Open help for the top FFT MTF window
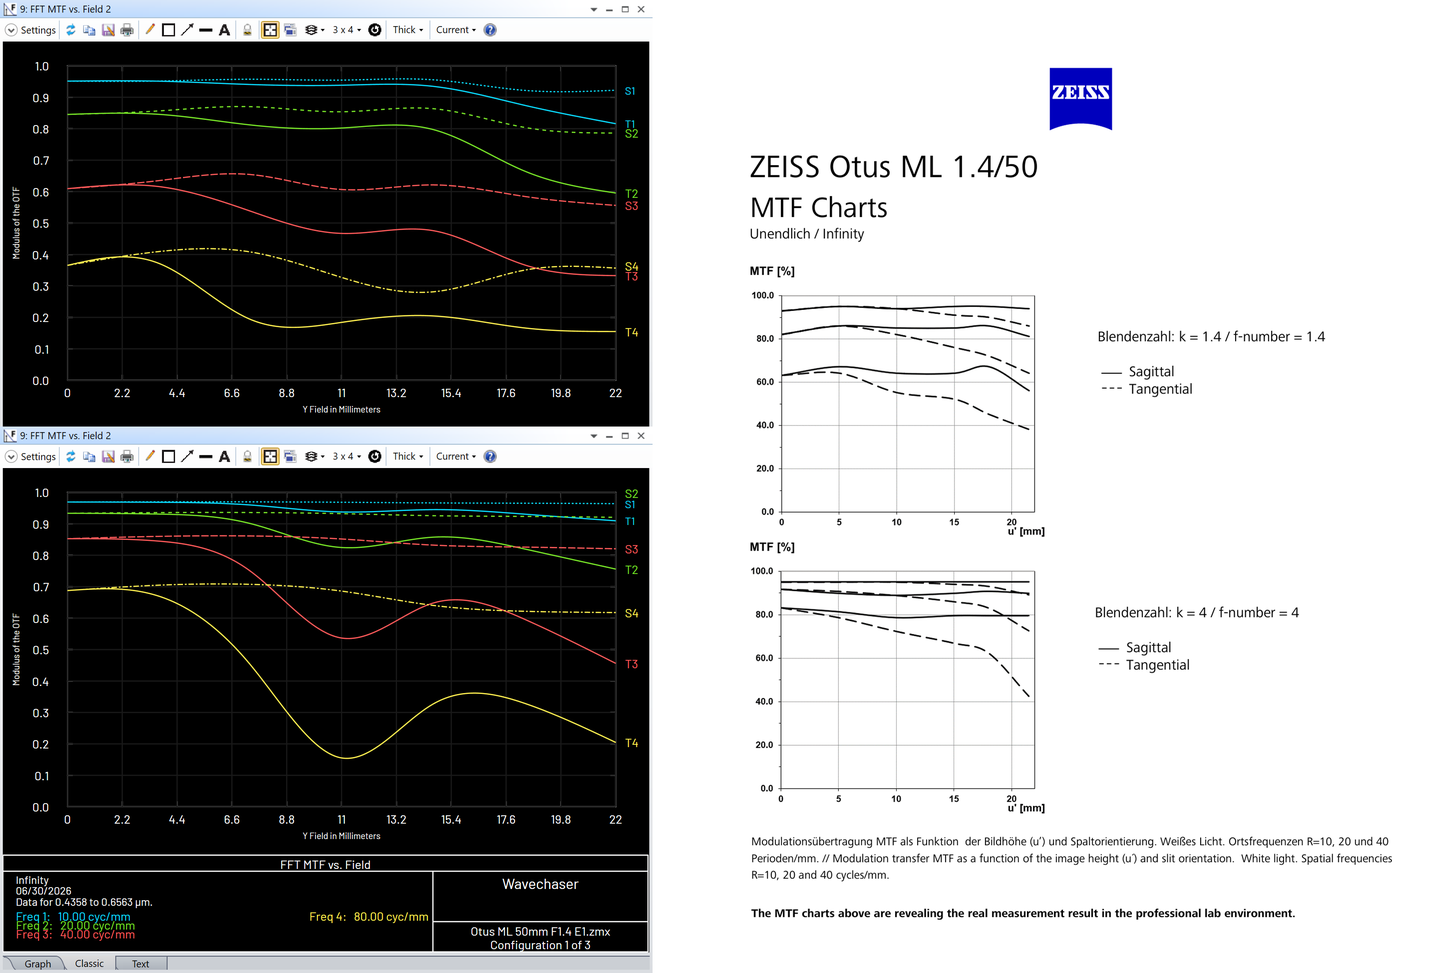The image size is (1440, 973). point(490,30)
